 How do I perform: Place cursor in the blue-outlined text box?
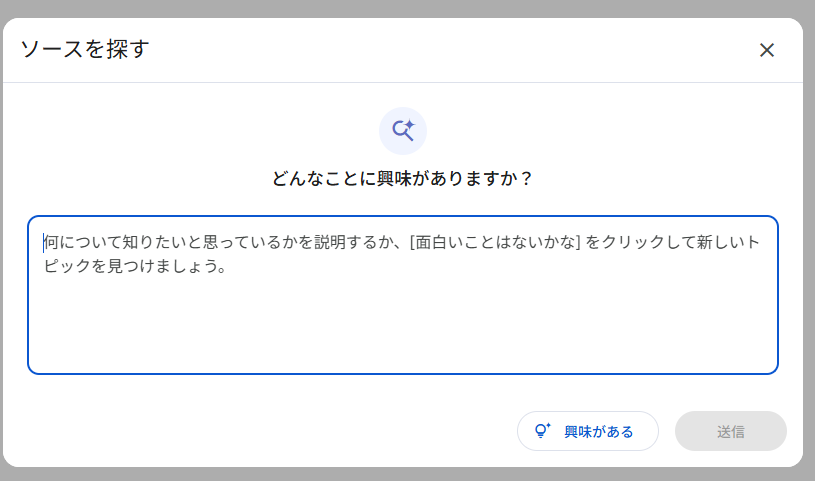pos(403,295)
